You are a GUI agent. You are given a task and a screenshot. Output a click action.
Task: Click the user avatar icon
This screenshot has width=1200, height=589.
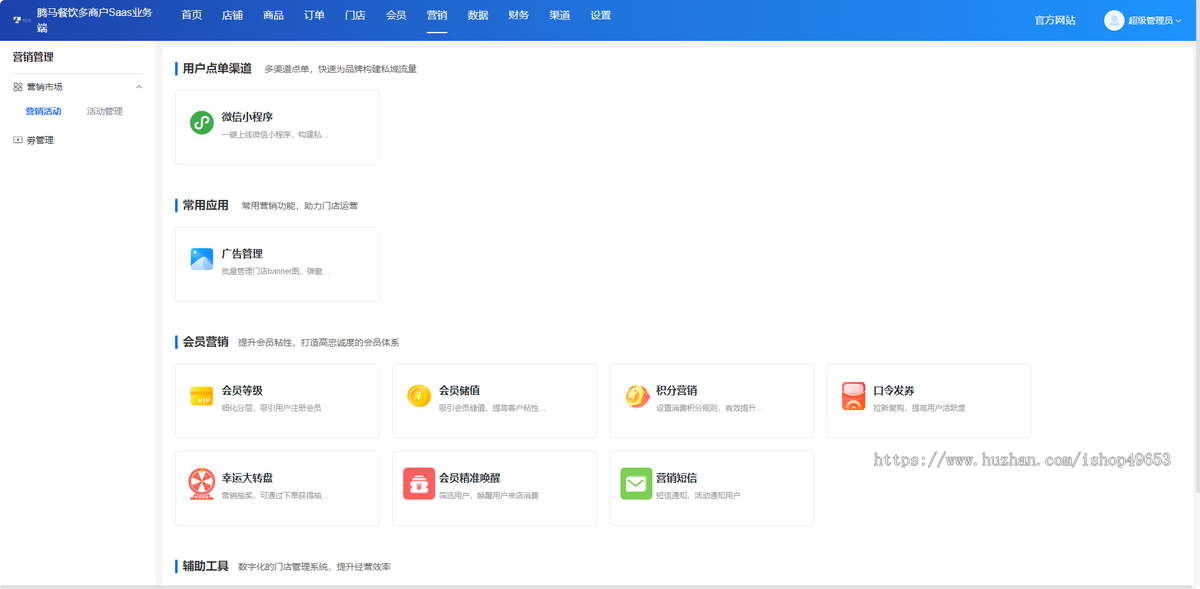point(1114,20)
